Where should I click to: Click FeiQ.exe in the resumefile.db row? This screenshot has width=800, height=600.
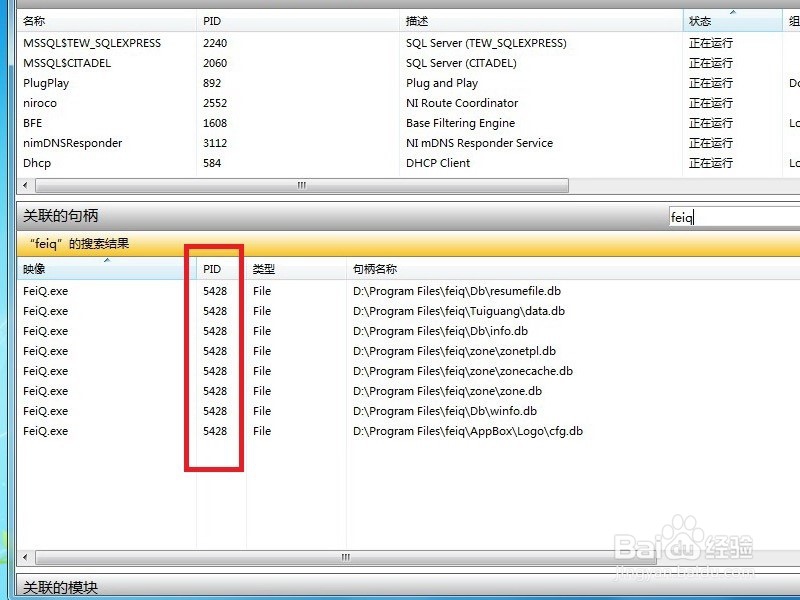pyautogui.click(x=45, y=291)
